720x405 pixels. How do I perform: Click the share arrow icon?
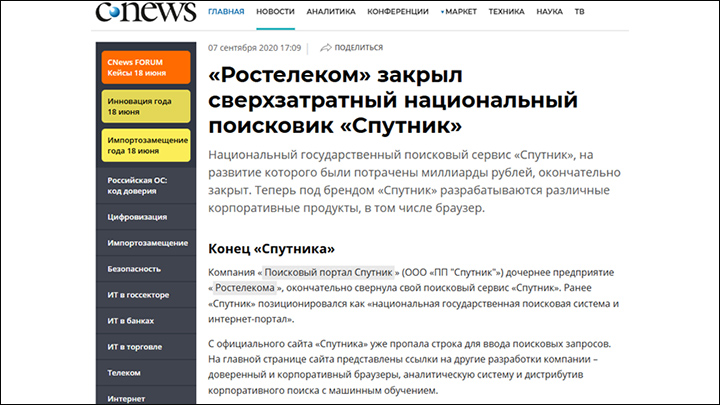326,47
